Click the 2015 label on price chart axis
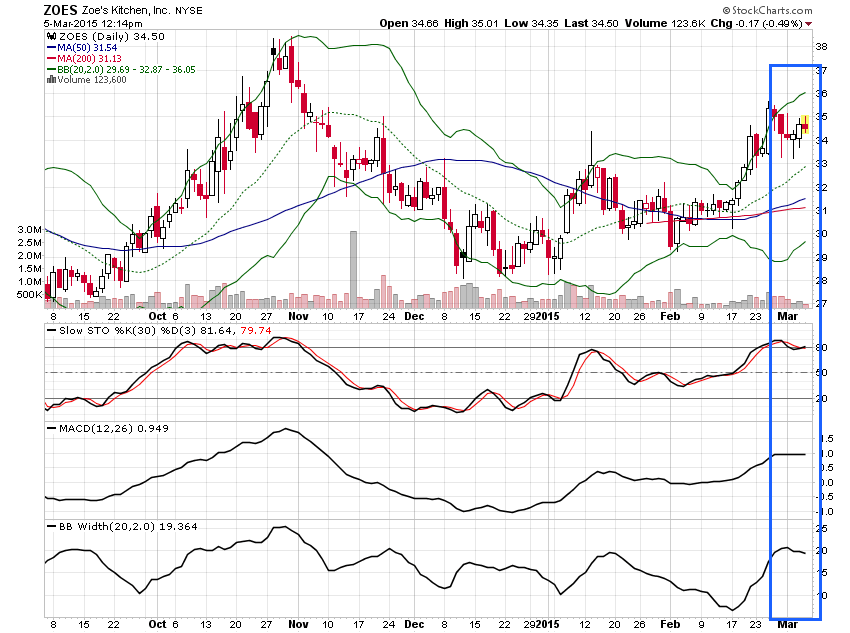This screenshot has width=850, height=633. point(548,316)
